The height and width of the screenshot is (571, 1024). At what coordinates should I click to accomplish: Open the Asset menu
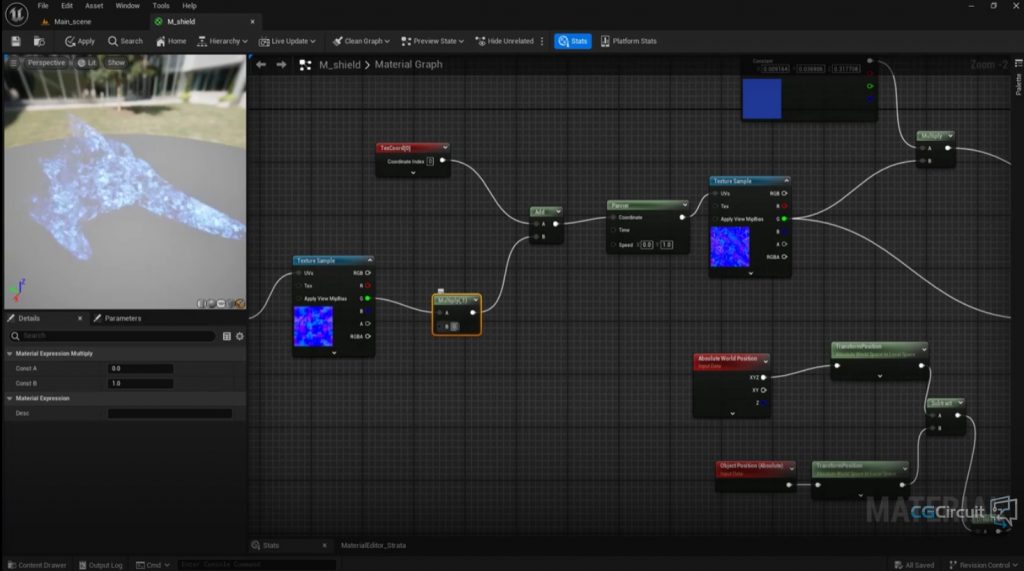click(x=94, y=6)
